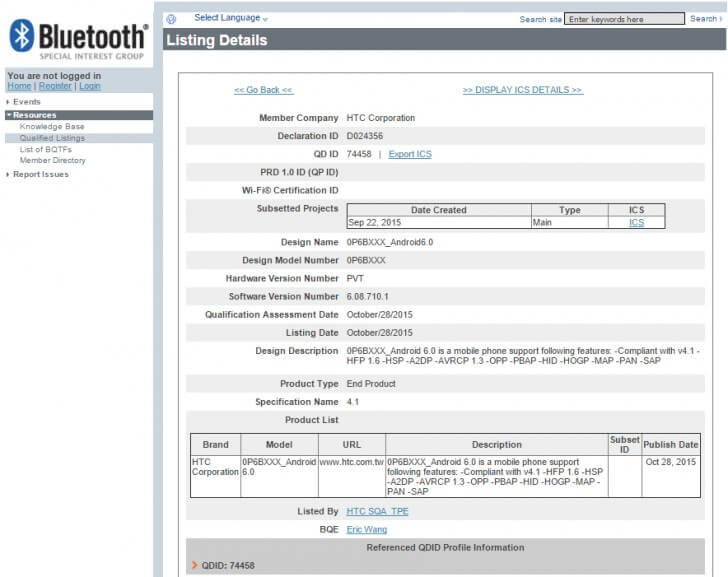Collapse the Resources menu section
Screen dimensions: 728x577
(x=34, y=115)
